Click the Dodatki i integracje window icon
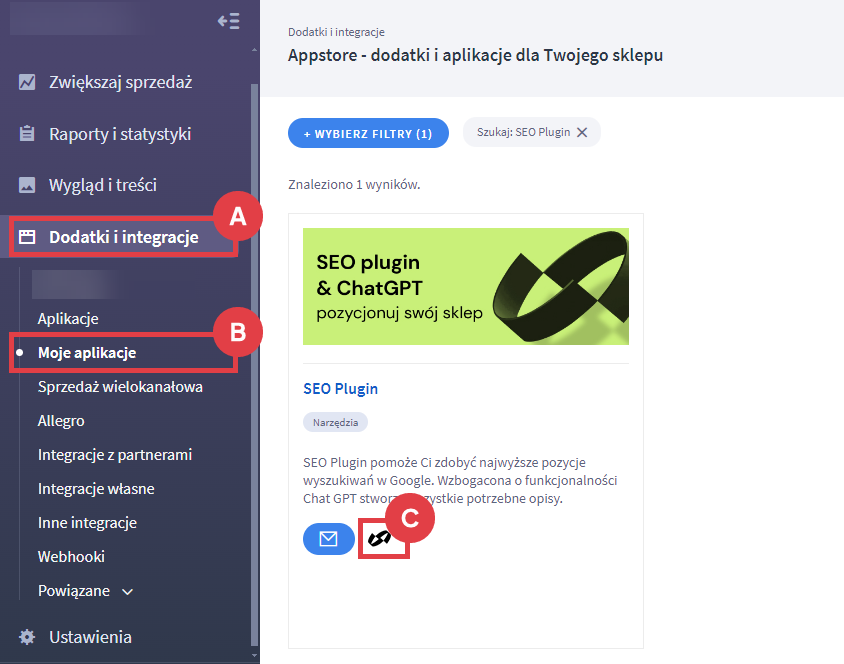The width and height of the screenshot is (844, 664). click(x=27, y=237)
